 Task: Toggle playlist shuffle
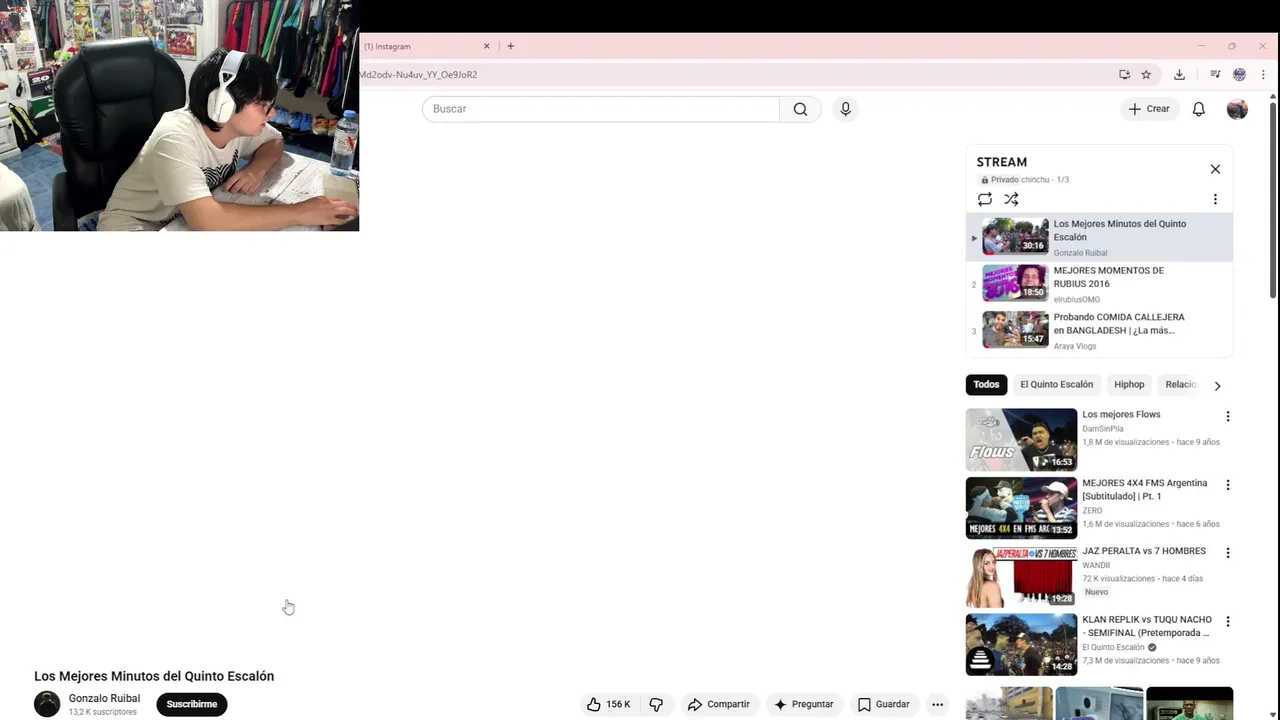tap(1011, 199)
